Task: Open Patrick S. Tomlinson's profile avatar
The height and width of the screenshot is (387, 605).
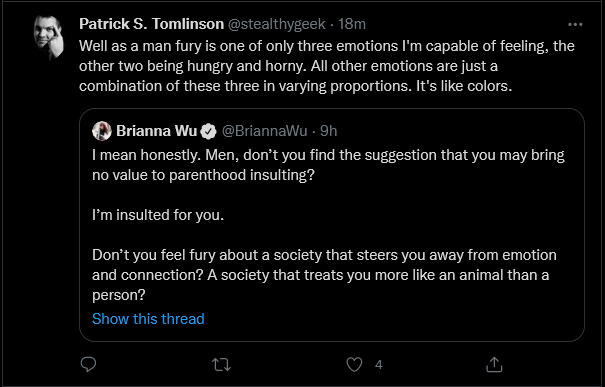Action: pos(48,37)
